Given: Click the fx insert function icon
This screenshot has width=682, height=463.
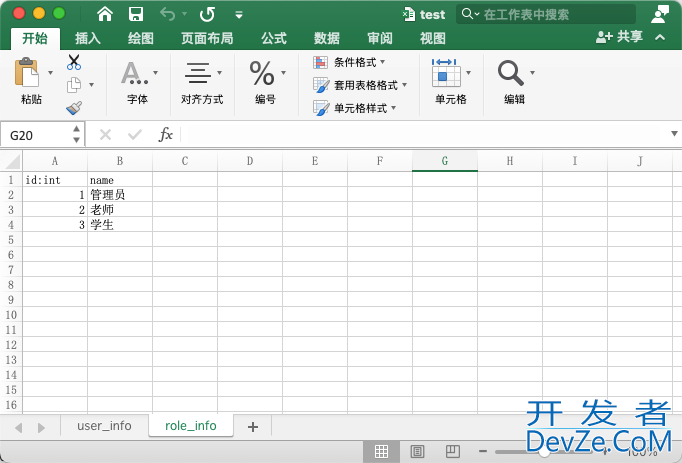Looking at the screenshot, I should (x=166, y=135).
